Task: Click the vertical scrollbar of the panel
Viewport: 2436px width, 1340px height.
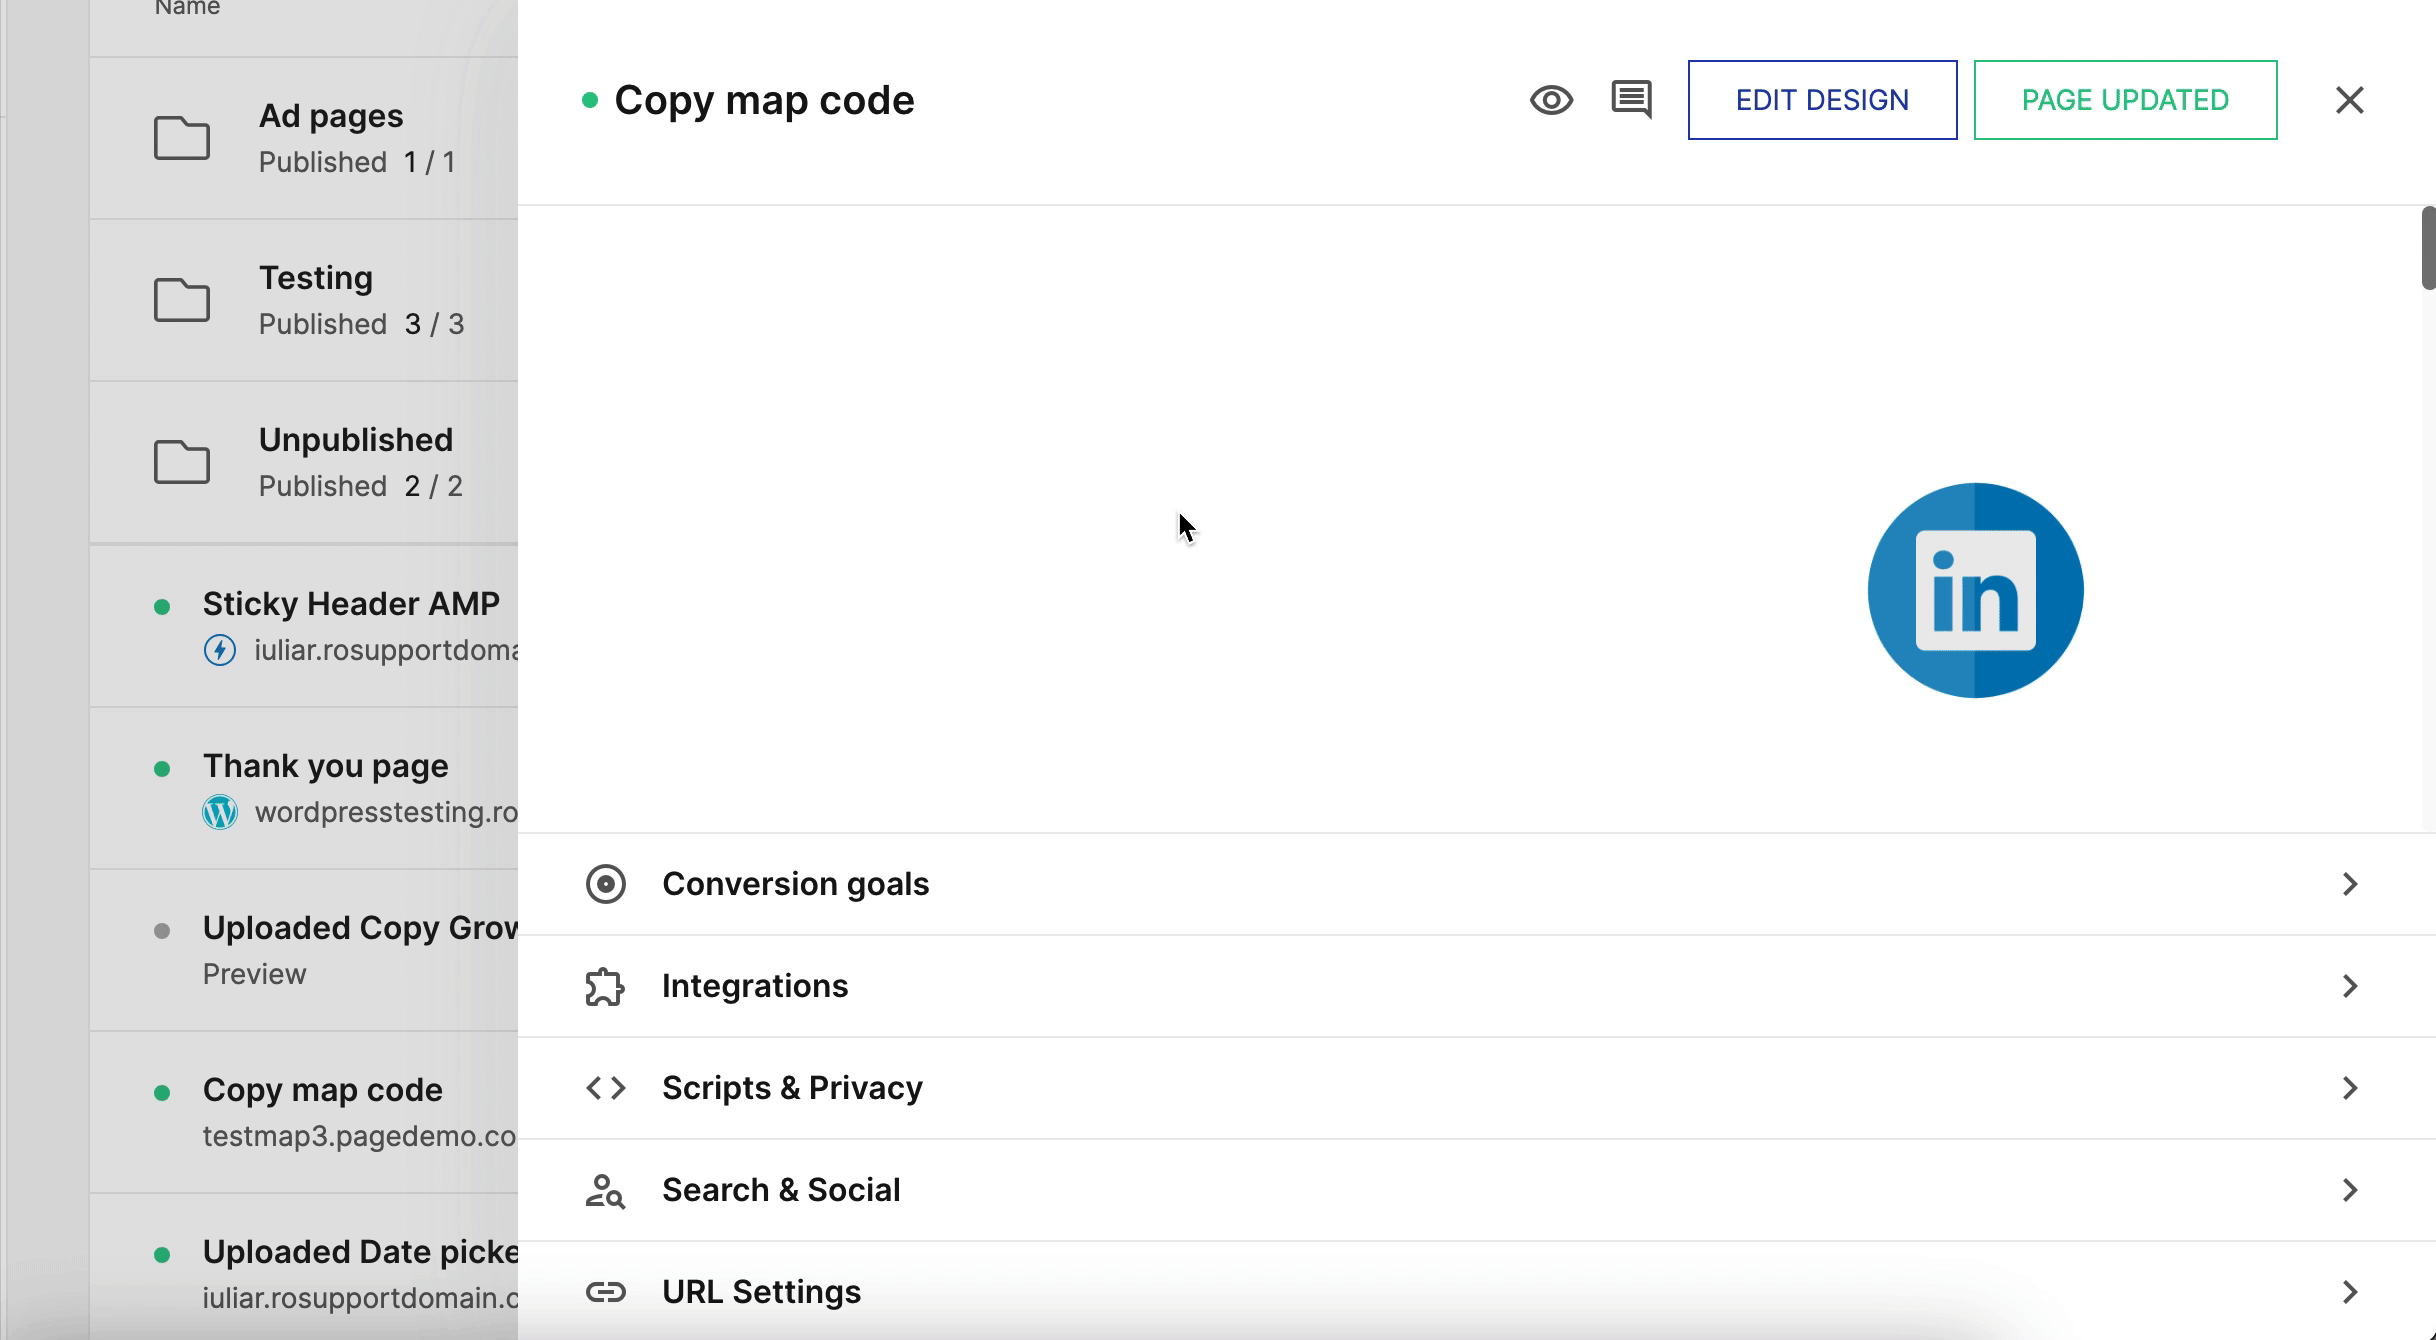Action: point(2428,248)
